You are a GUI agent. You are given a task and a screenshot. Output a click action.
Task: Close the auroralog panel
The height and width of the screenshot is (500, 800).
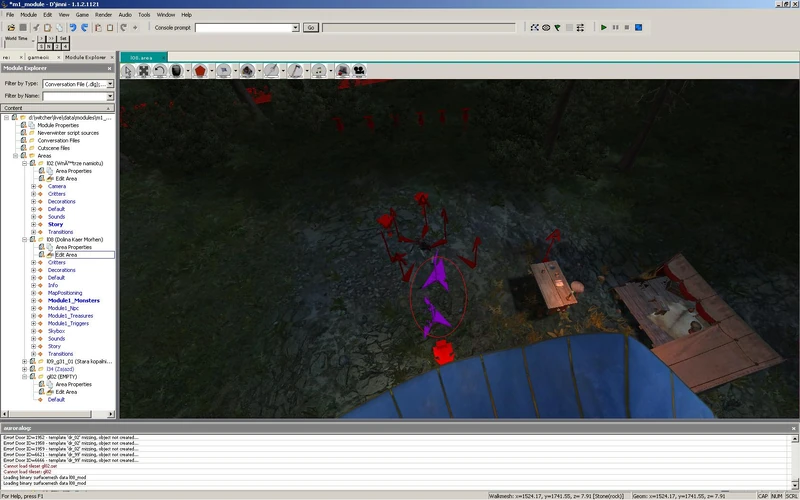pyautogui.click(x=793, y=428)
